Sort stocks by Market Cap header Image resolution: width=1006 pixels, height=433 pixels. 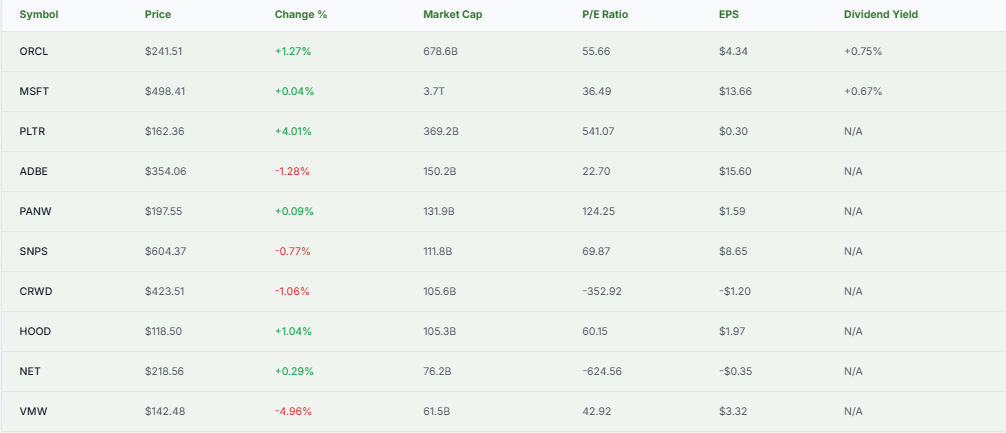450,15
